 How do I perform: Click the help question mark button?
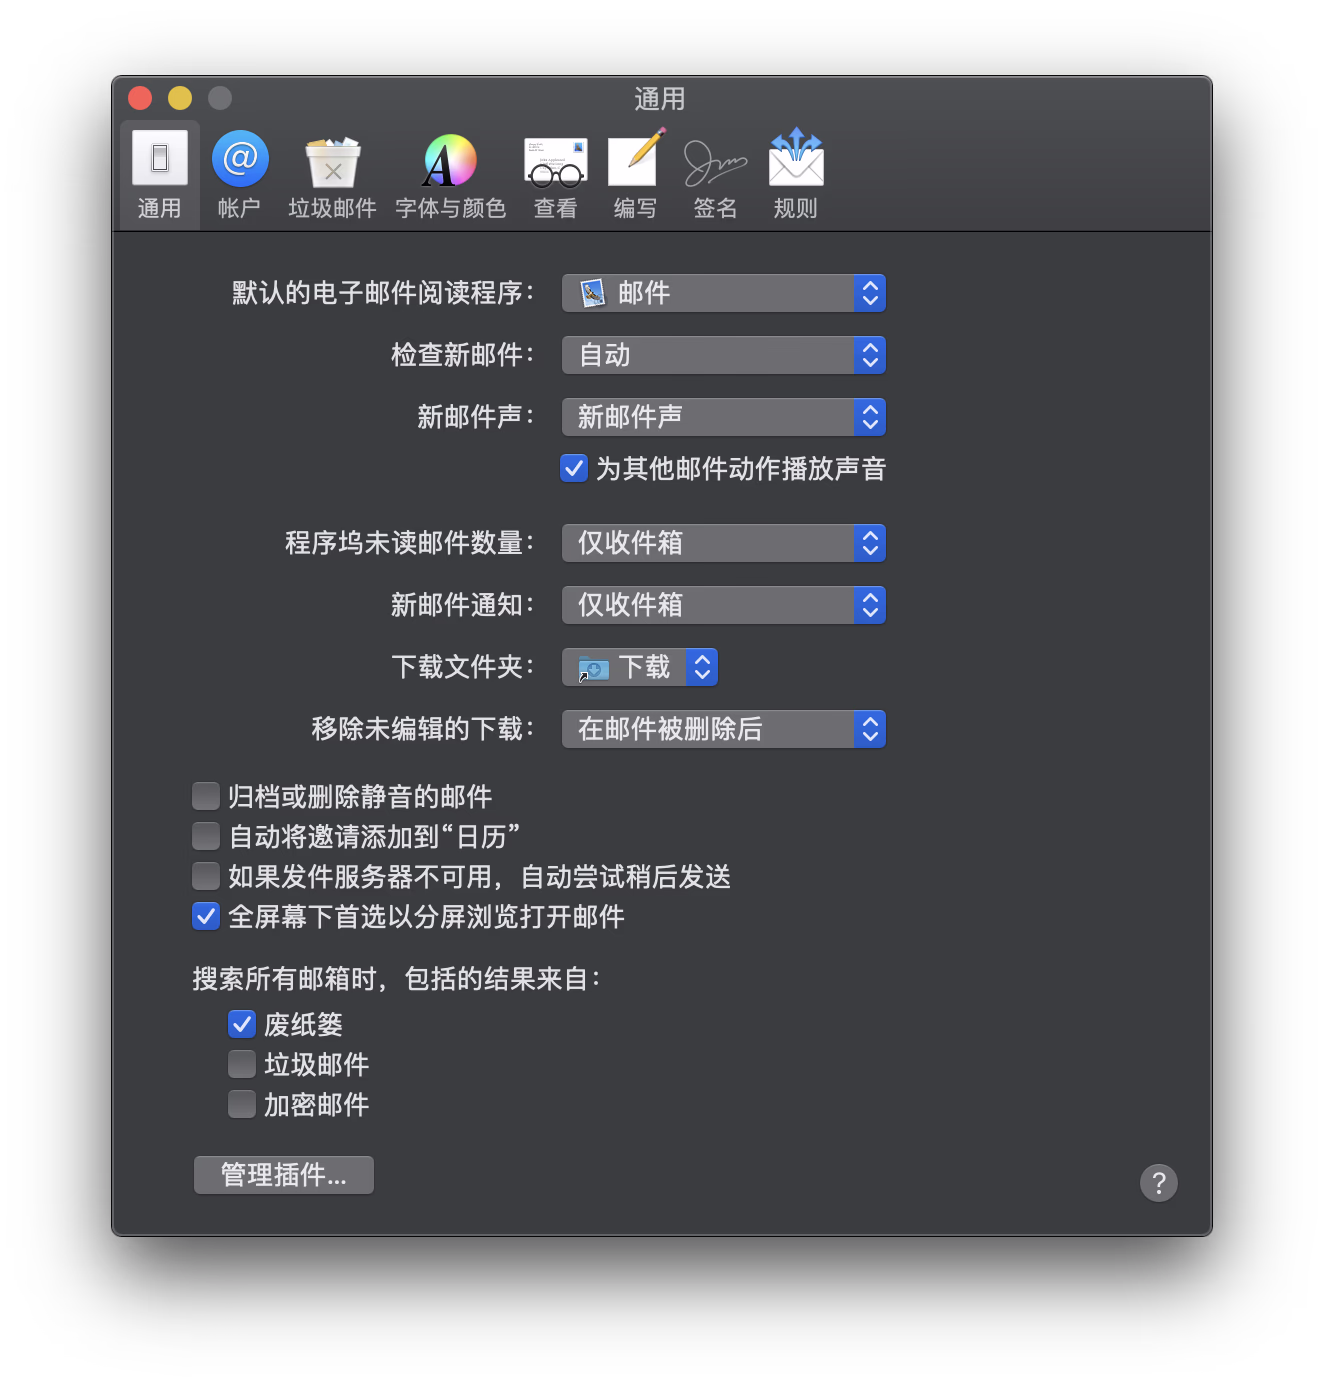pos(1158,1183)
